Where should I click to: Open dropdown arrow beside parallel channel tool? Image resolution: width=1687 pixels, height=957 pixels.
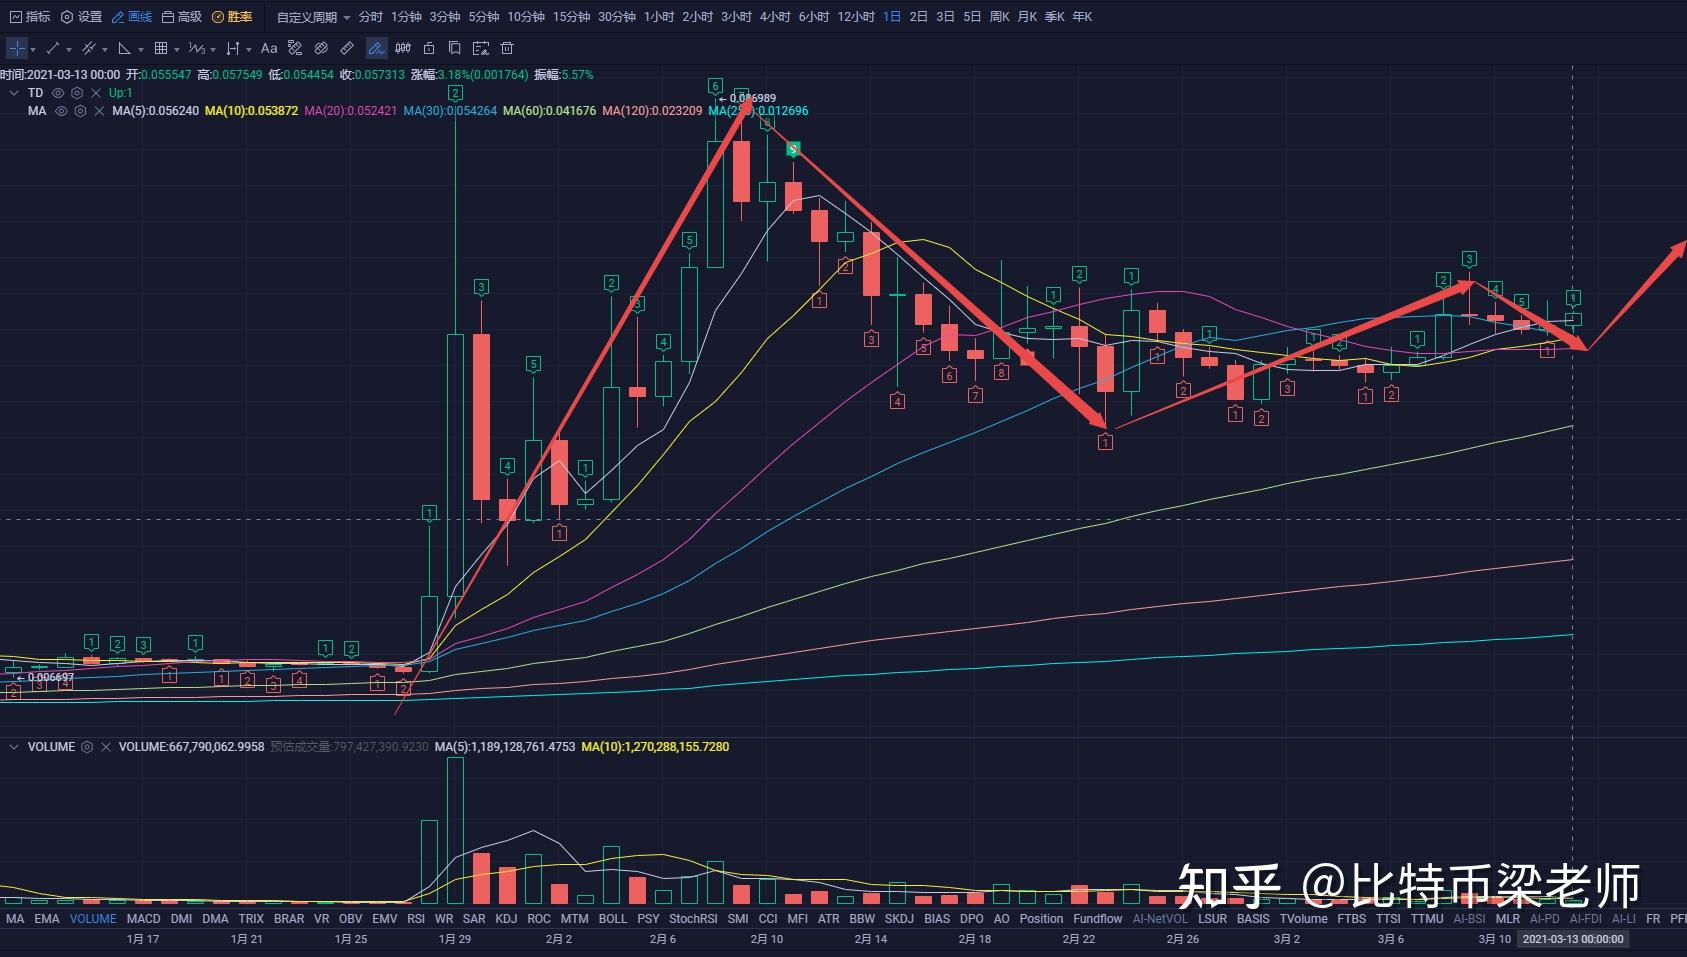[105, 49]
